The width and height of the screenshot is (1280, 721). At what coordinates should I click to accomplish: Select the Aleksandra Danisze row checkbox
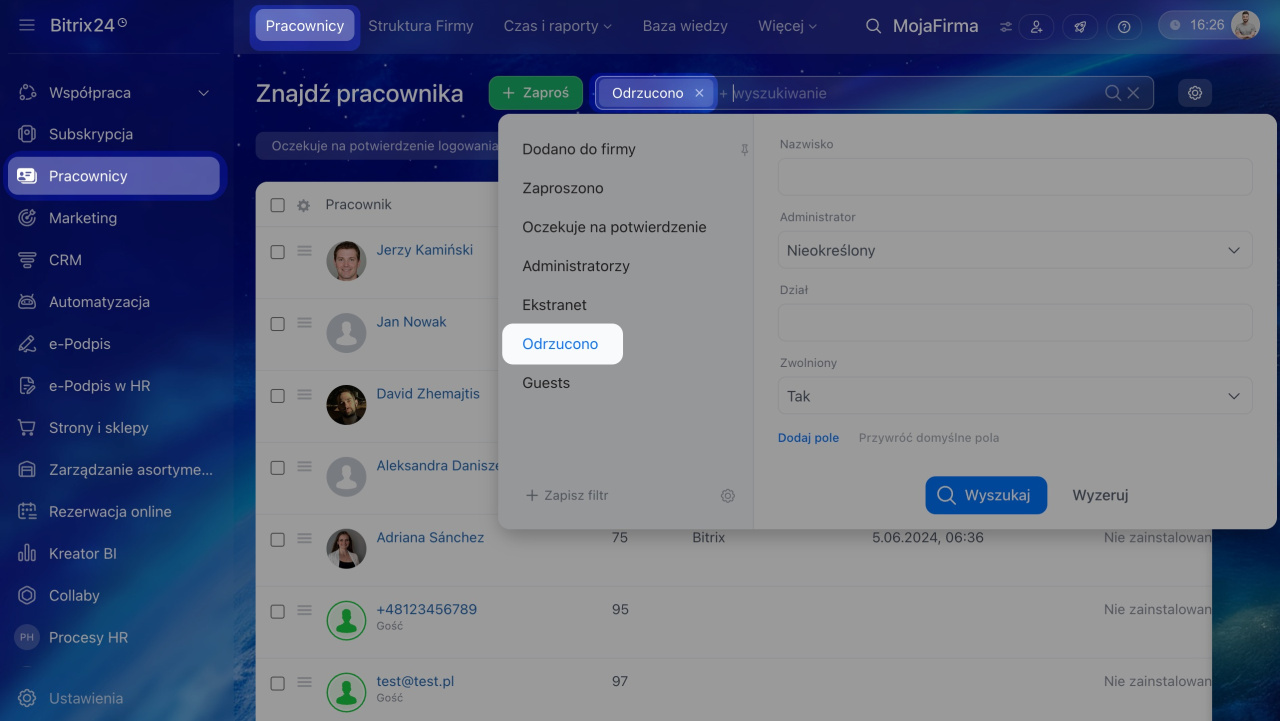tap(277, 468)
